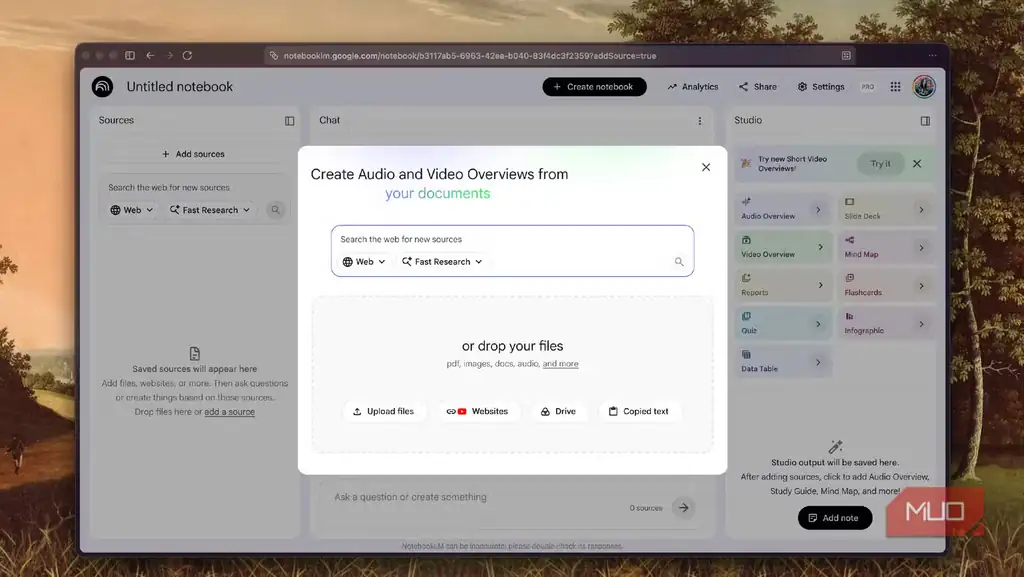Click Try it on Short Video banner
The width and height of the screenshot is (1024, 577).
tap(880, 164)
